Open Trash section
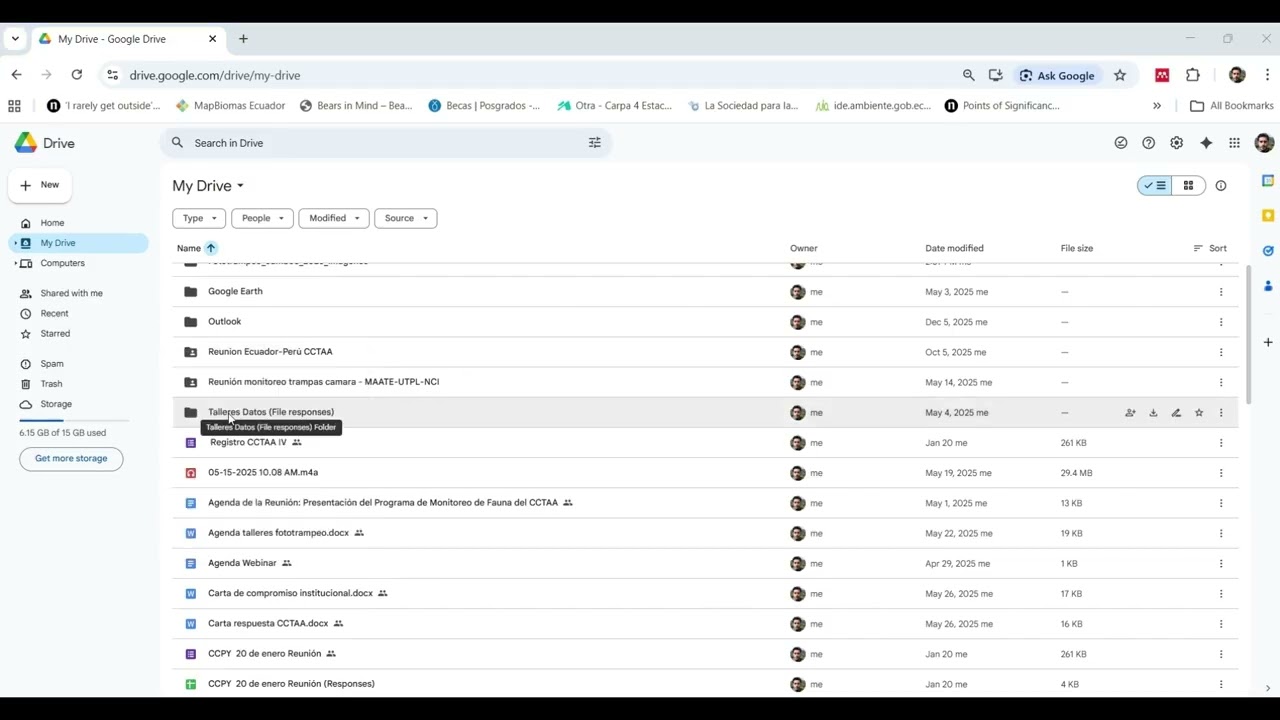 click(x=78, y=384)
